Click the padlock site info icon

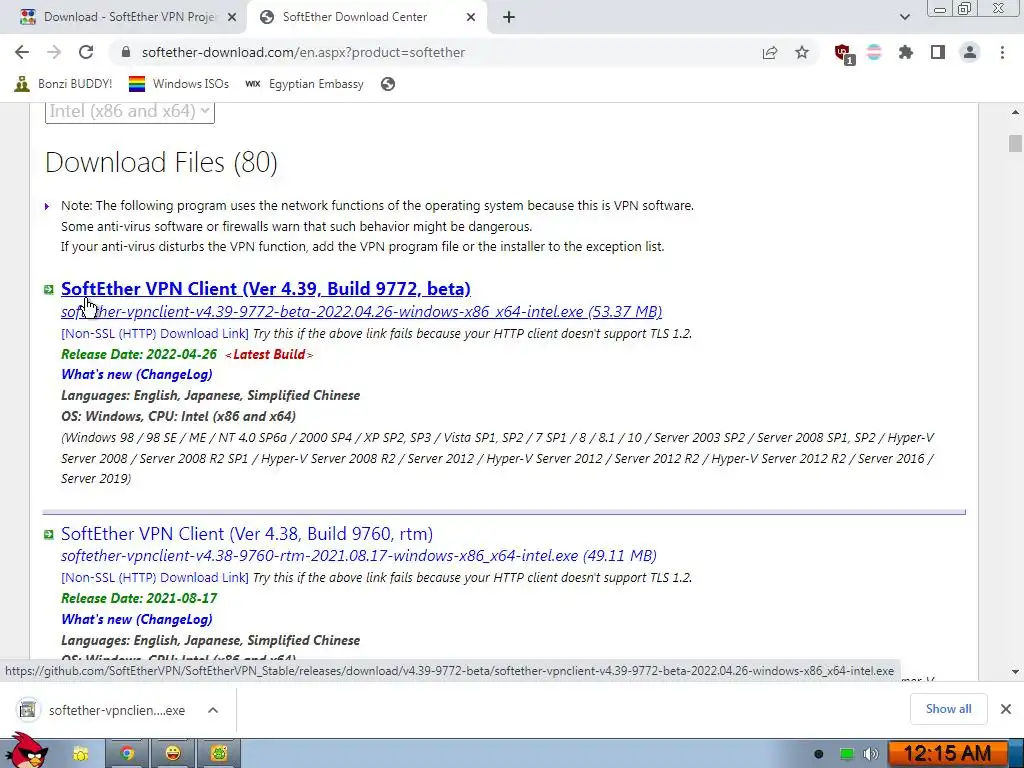click(x=126, y=52)
